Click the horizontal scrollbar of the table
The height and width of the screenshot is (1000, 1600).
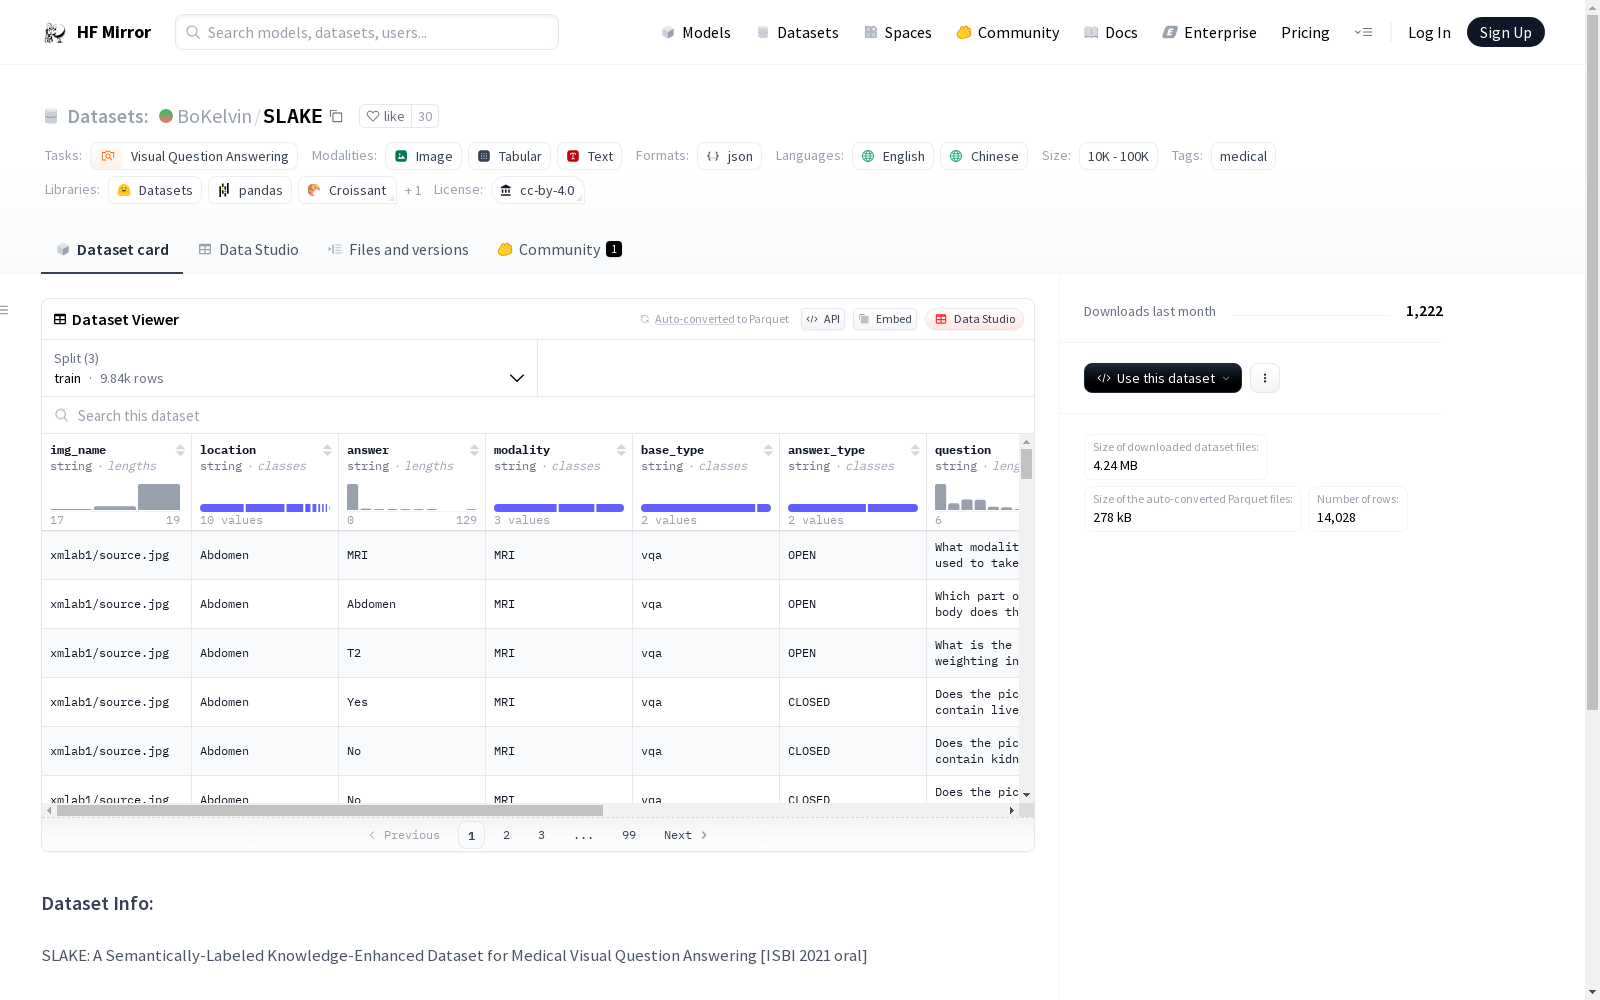pyautogui.click(x=330, y=811)
